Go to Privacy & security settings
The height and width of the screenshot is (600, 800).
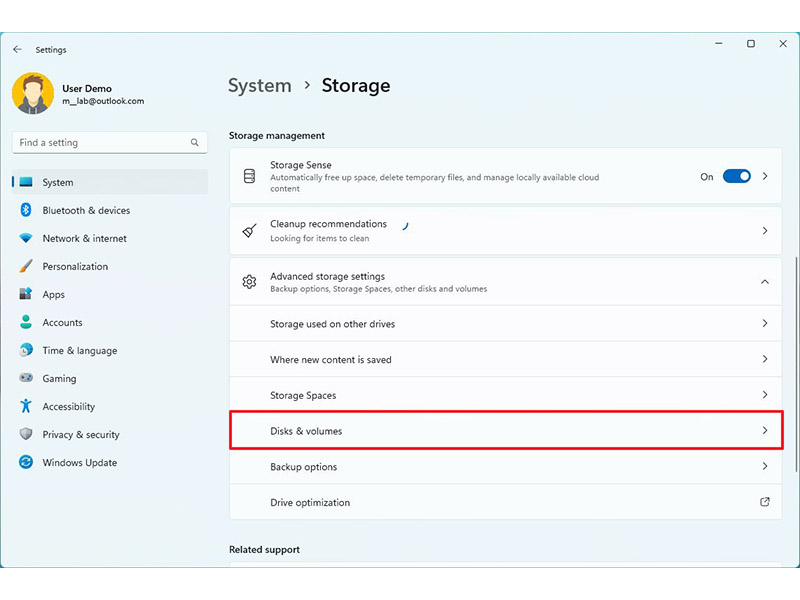(110, 435)
